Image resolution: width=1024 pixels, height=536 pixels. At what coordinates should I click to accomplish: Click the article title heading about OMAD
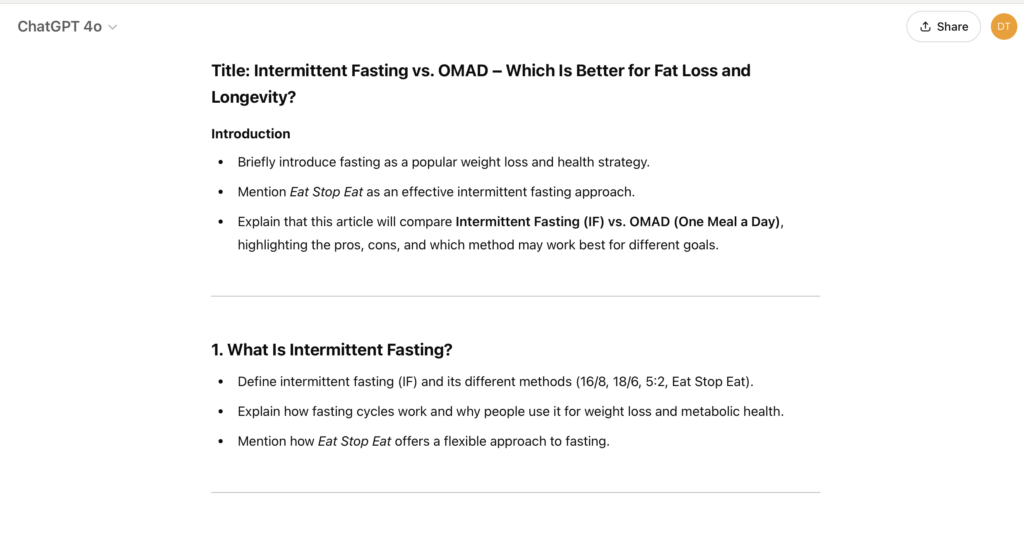pos(481,84)
